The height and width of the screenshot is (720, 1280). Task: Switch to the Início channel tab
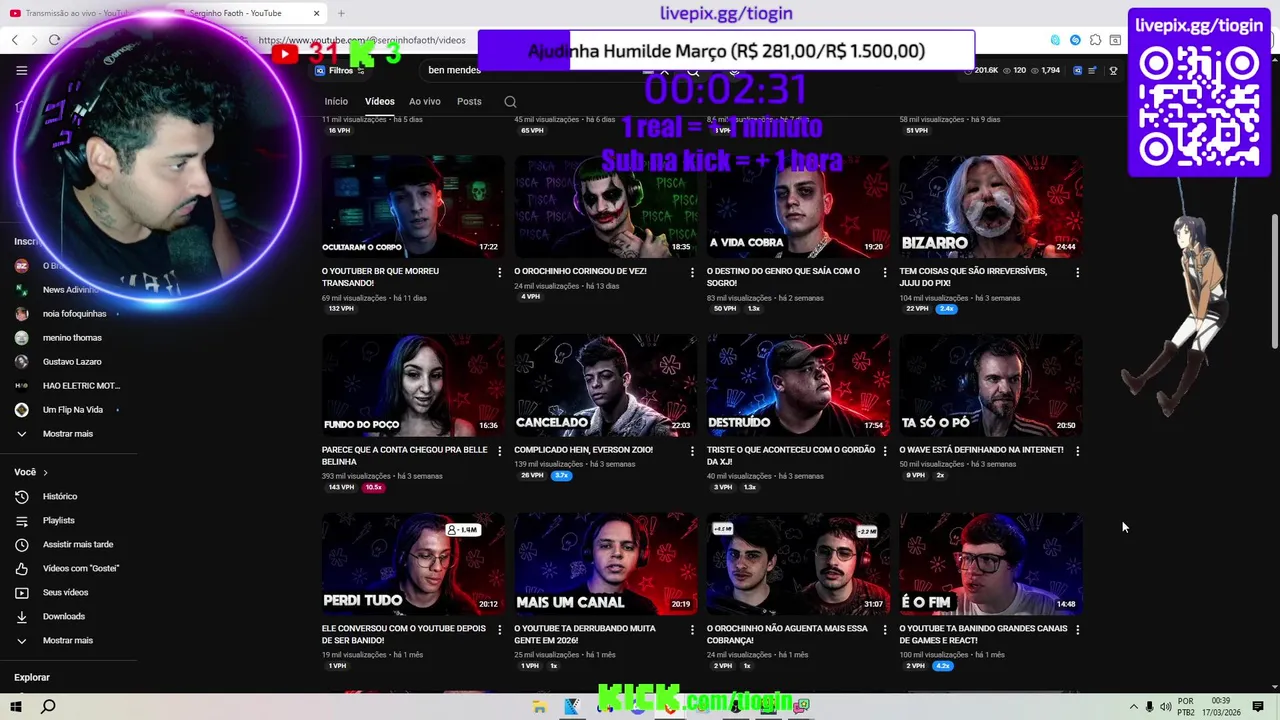[x=336, y=102]
